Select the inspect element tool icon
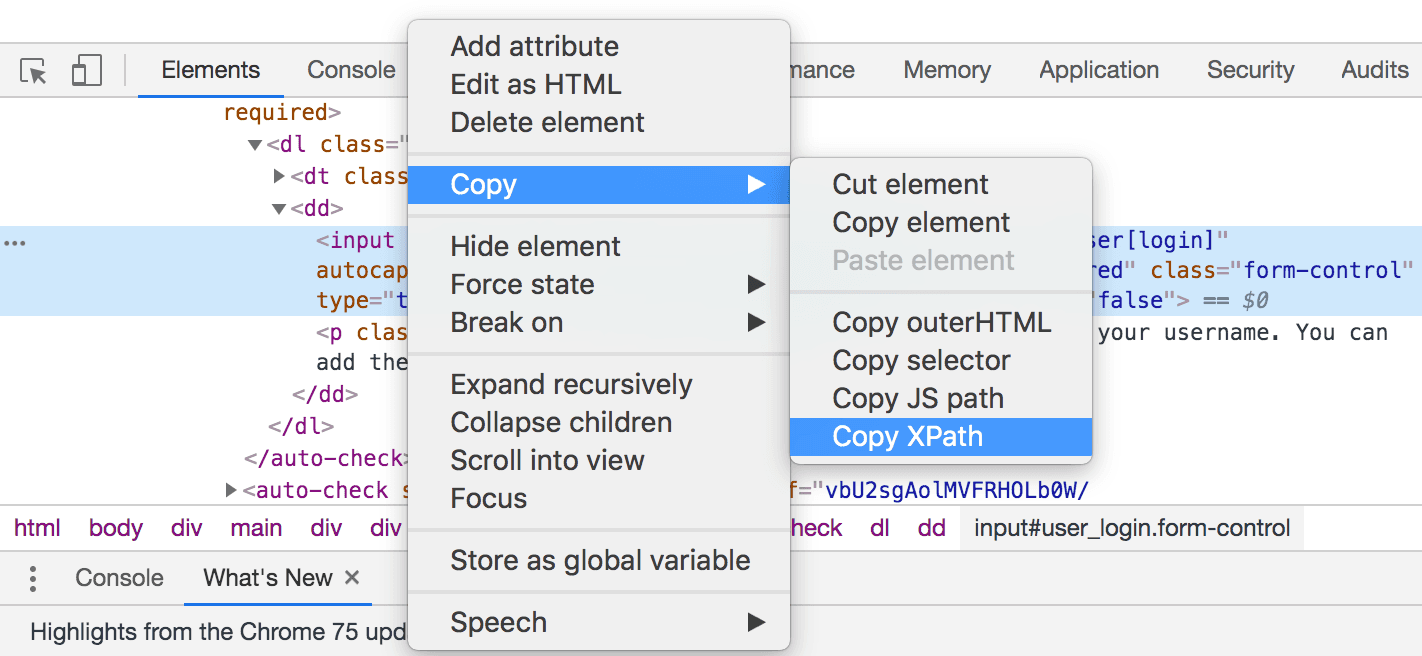This screenshot has width=1422, height=656. pyautogui.click(x=31, y=70)
